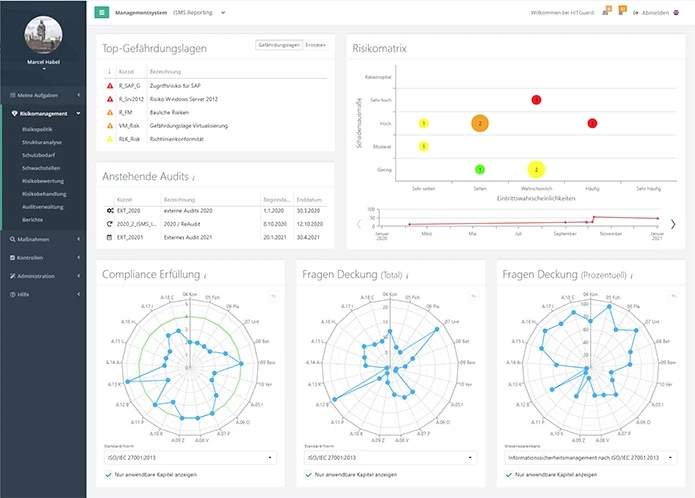The width and height of the screenshot is (695, 498).
Task: Toggle 'Nur anwendbare Kapitel anzeigen' under Compliance Erfüllung
Action: coord(109,474)
